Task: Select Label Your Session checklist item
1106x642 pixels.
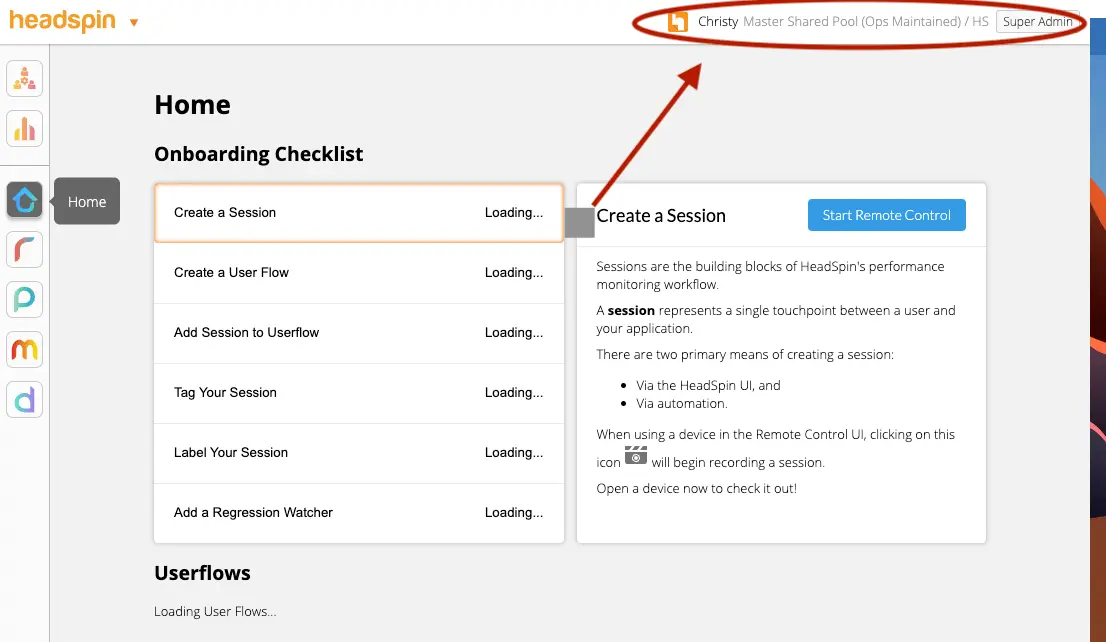Action: pyautogui.click(x=359, y=453)
